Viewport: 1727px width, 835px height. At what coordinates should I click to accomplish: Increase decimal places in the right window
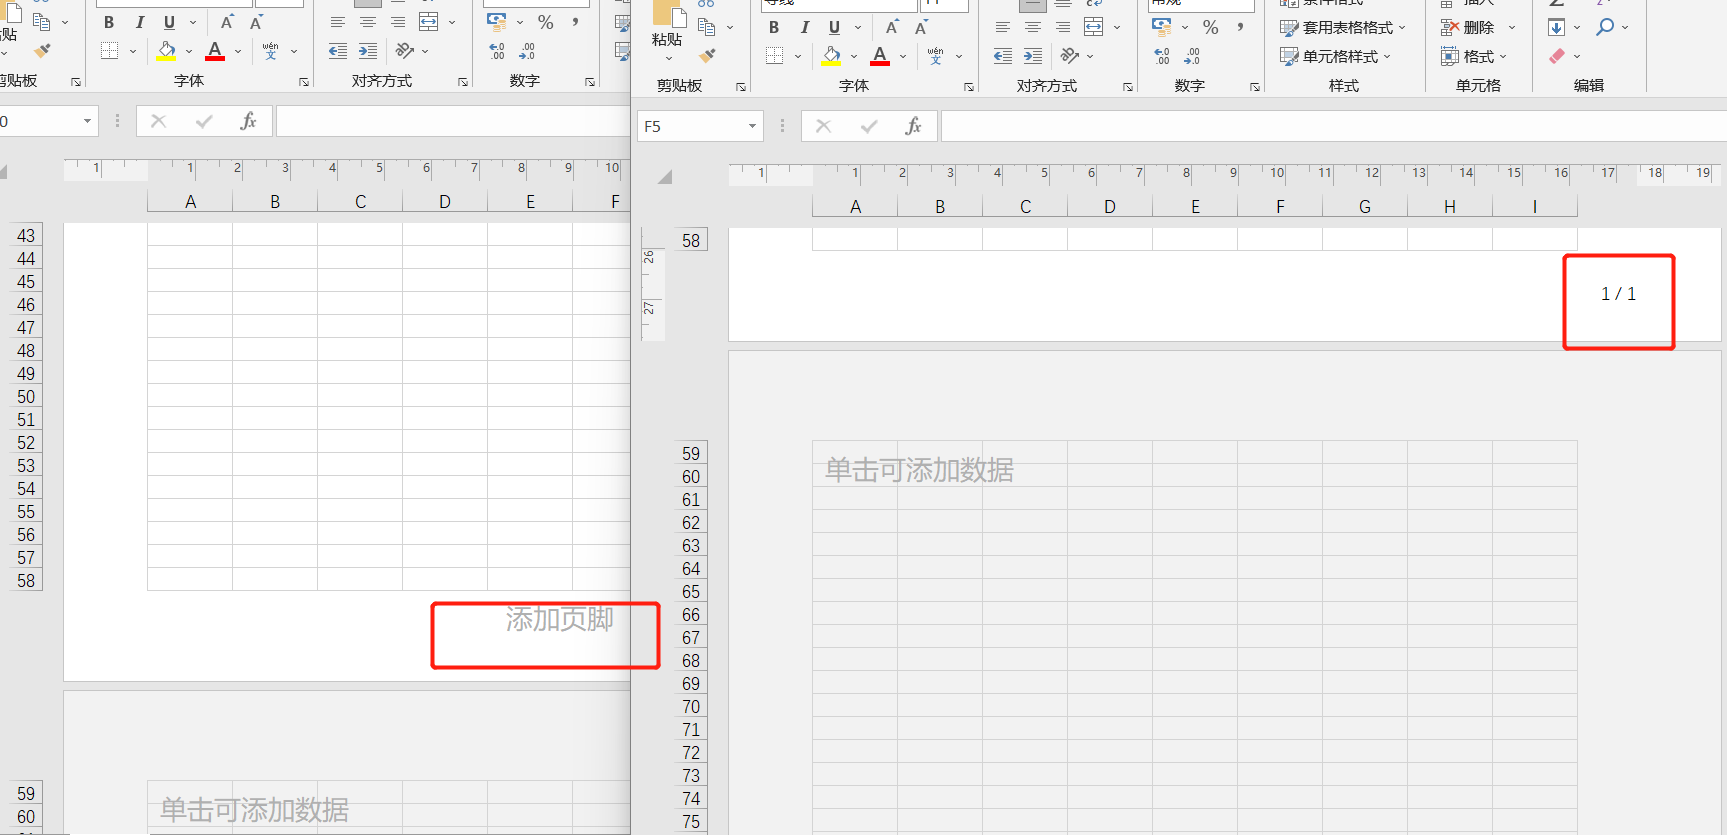coord(1162,57)
